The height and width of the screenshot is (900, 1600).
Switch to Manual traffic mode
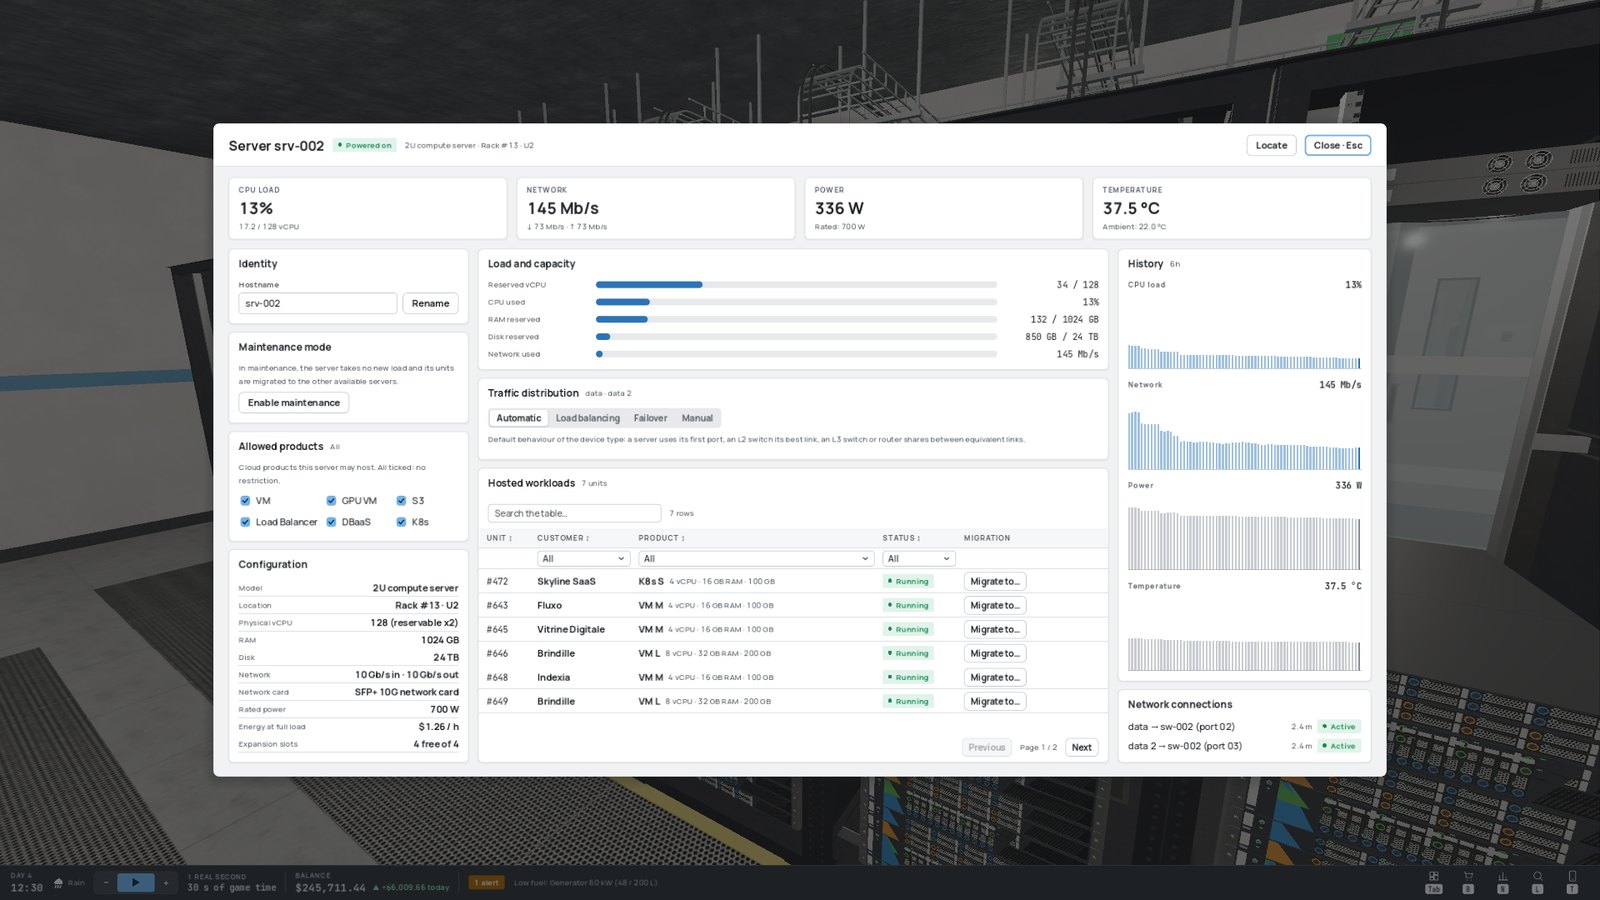pos(697,419)
